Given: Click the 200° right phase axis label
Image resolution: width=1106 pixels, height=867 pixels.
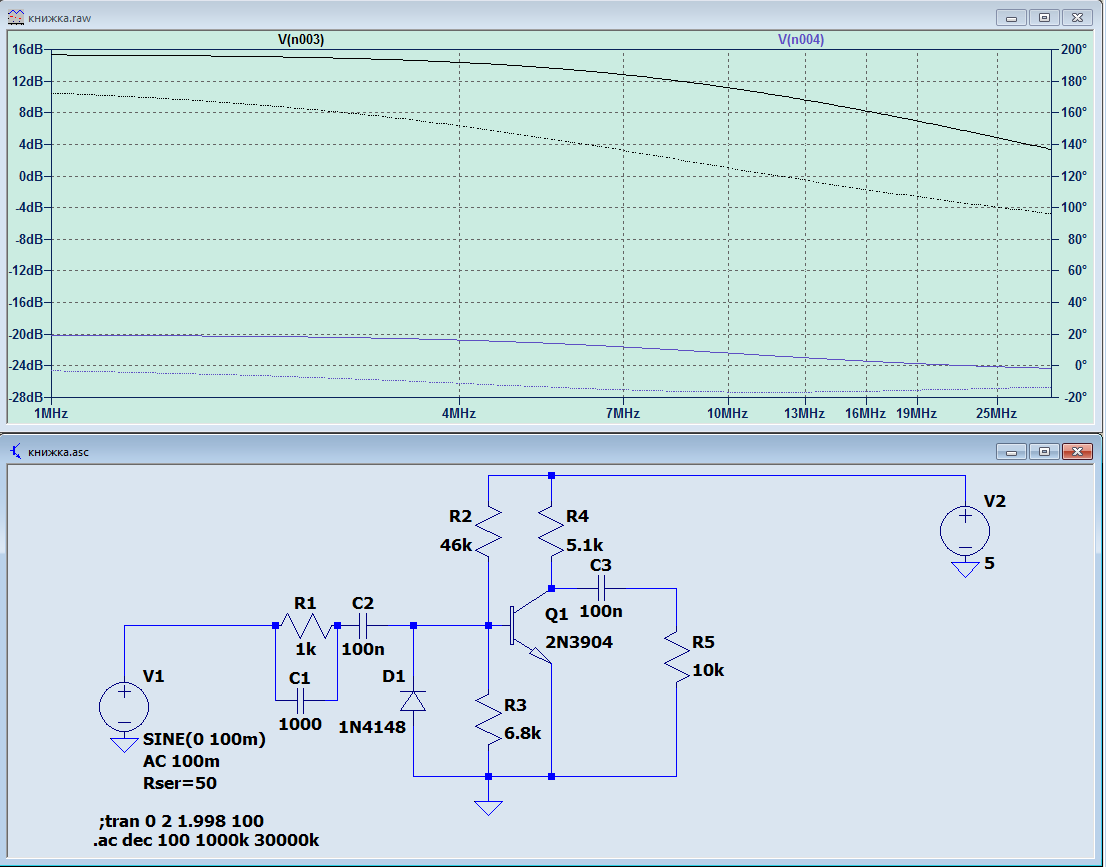Looking at the screenshot, I should pos(1074,49).
